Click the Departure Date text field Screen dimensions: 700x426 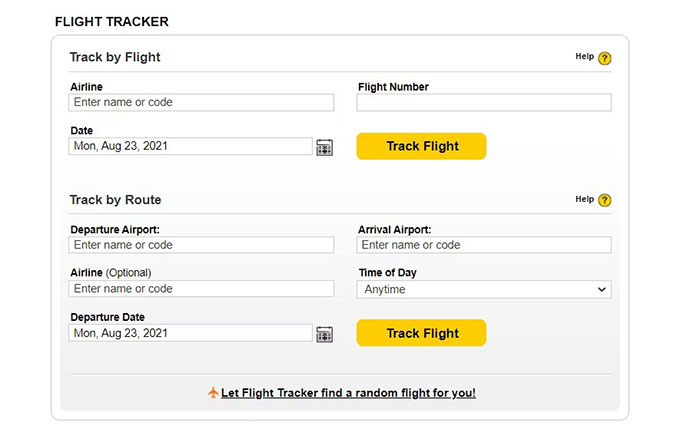pos(191,333)
